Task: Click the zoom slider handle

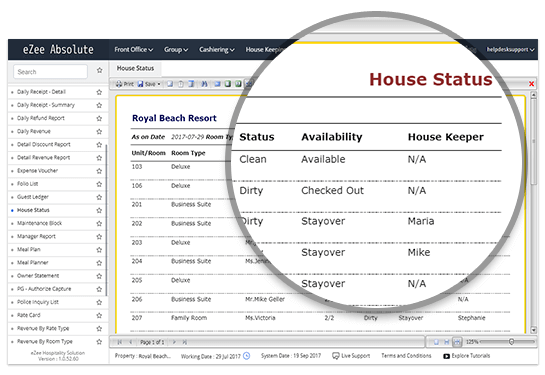Action: click(511, 342)
